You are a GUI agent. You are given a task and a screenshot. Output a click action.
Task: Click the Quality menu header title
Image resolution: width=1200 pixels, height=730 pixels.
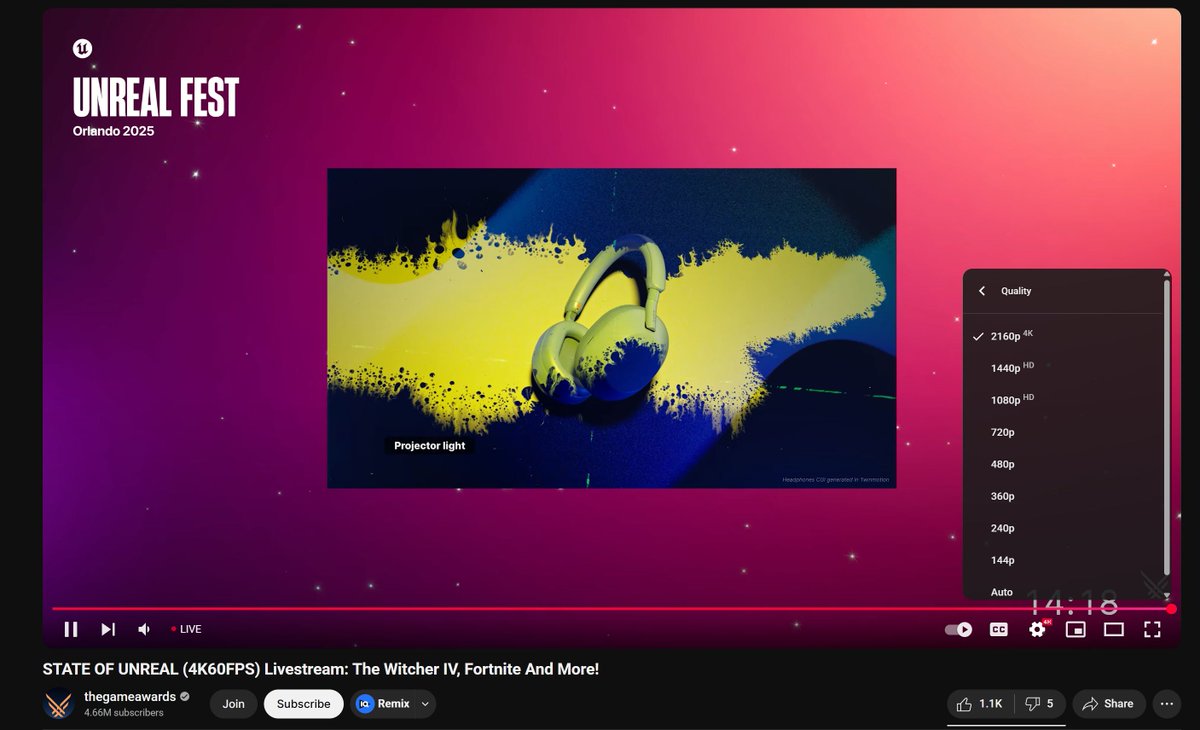(1016, 291)
